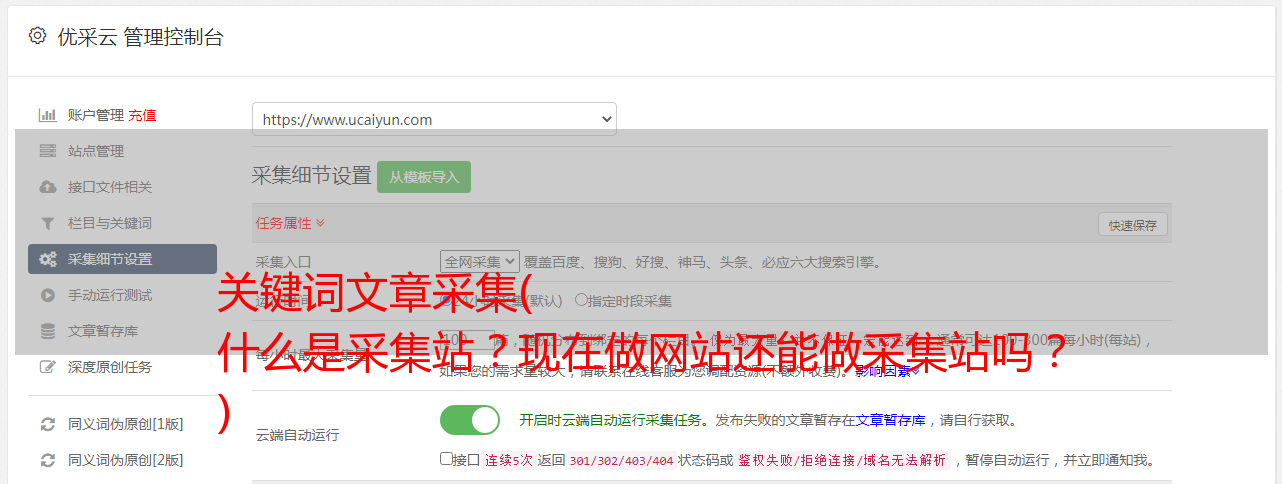Open the 全网采集 dropdown
Viewport: 1282px width, 484px height.
(x=480, y=262)
